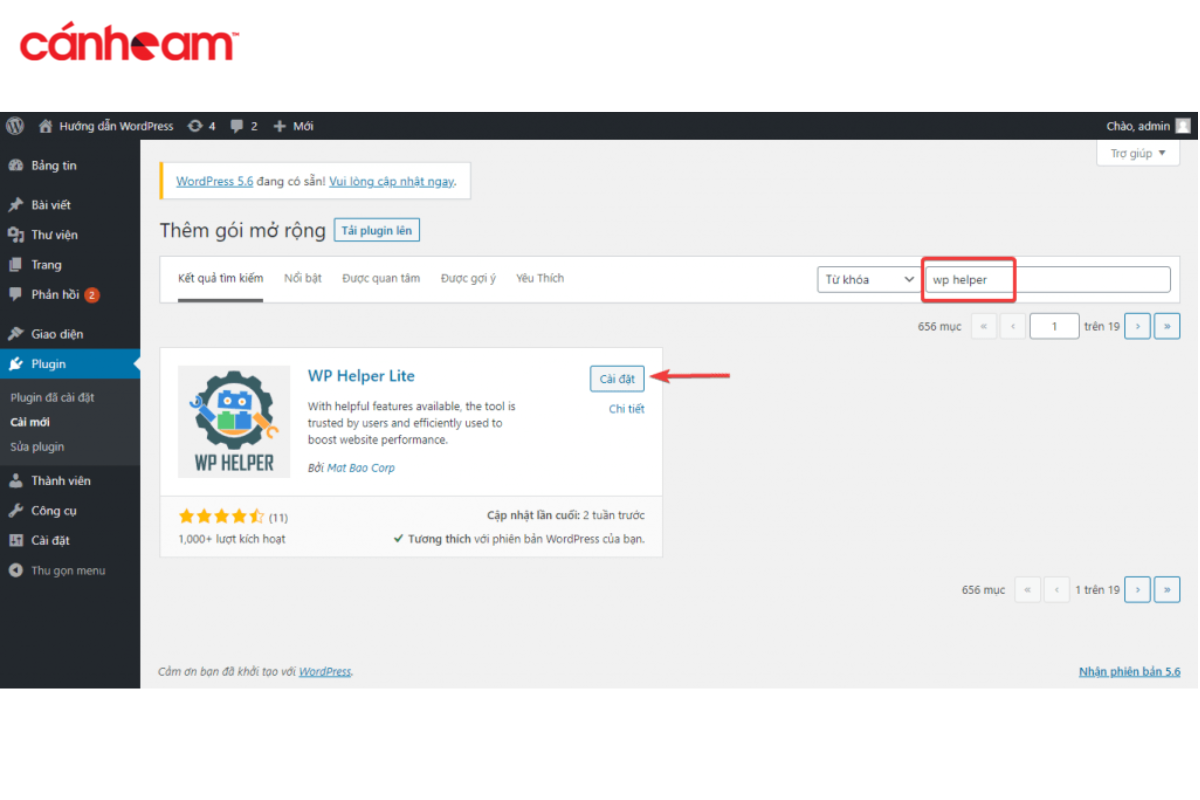The height and width of the screenshot is (800, 1200).
Task: Go to last page in top pagination
Action: tap(1167, 326)
